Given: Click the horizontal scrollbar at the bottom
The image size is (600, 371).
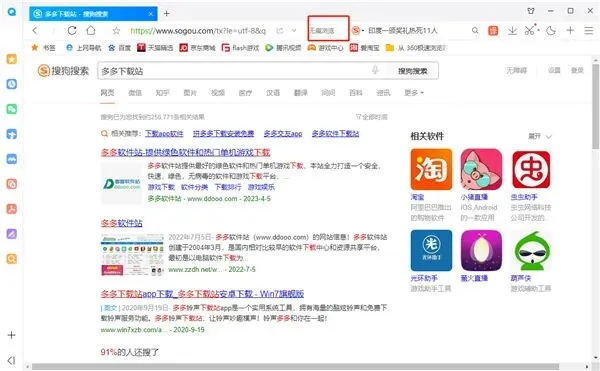Looking at the screenshot, I should pyautogui.click(x=295, y=366).
